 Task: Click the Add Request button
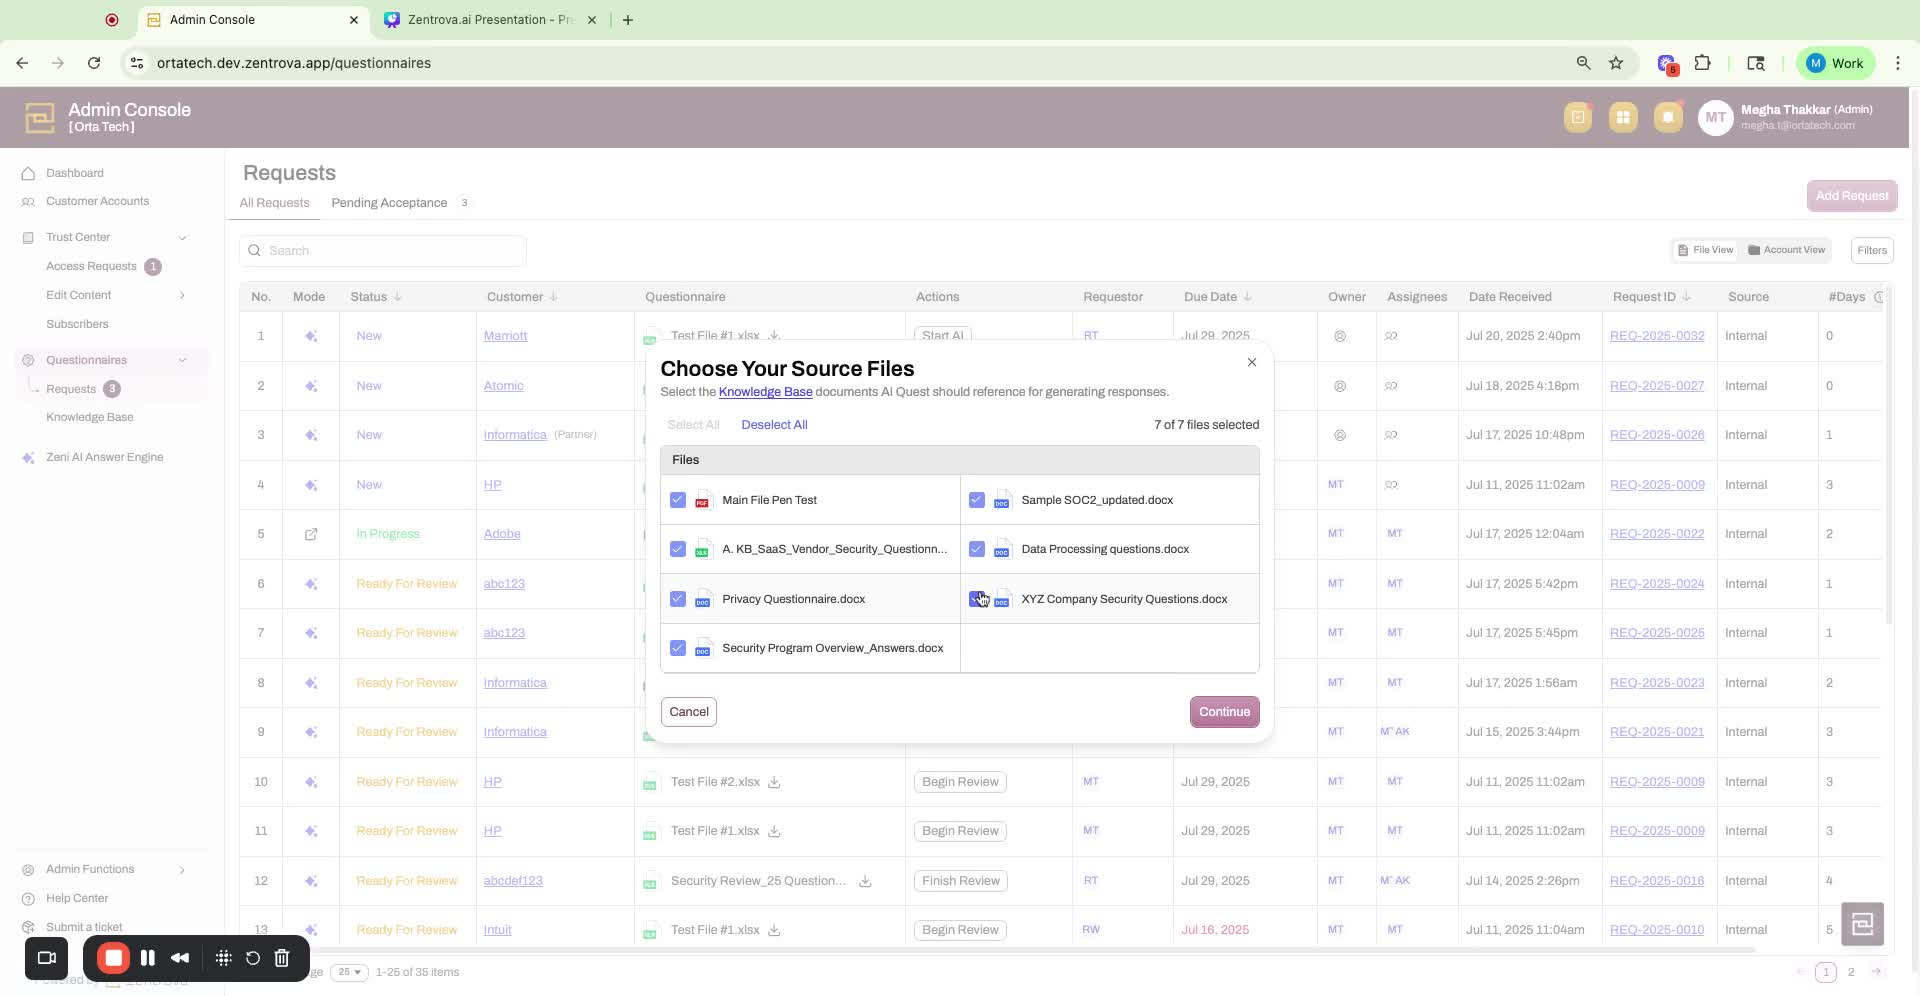(1852, 196)
